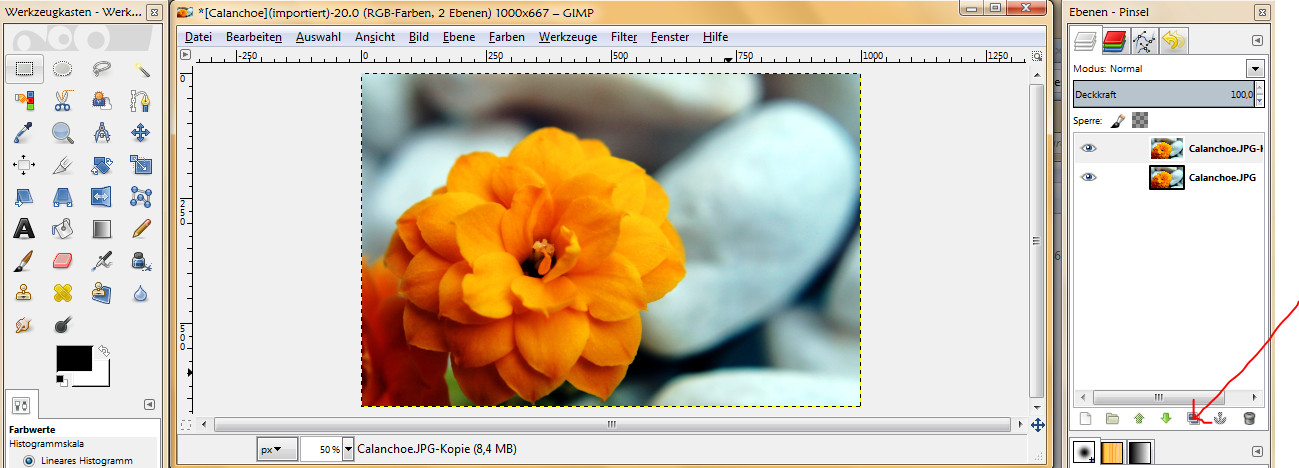Delete layer using trash icon

point(1248,419)
